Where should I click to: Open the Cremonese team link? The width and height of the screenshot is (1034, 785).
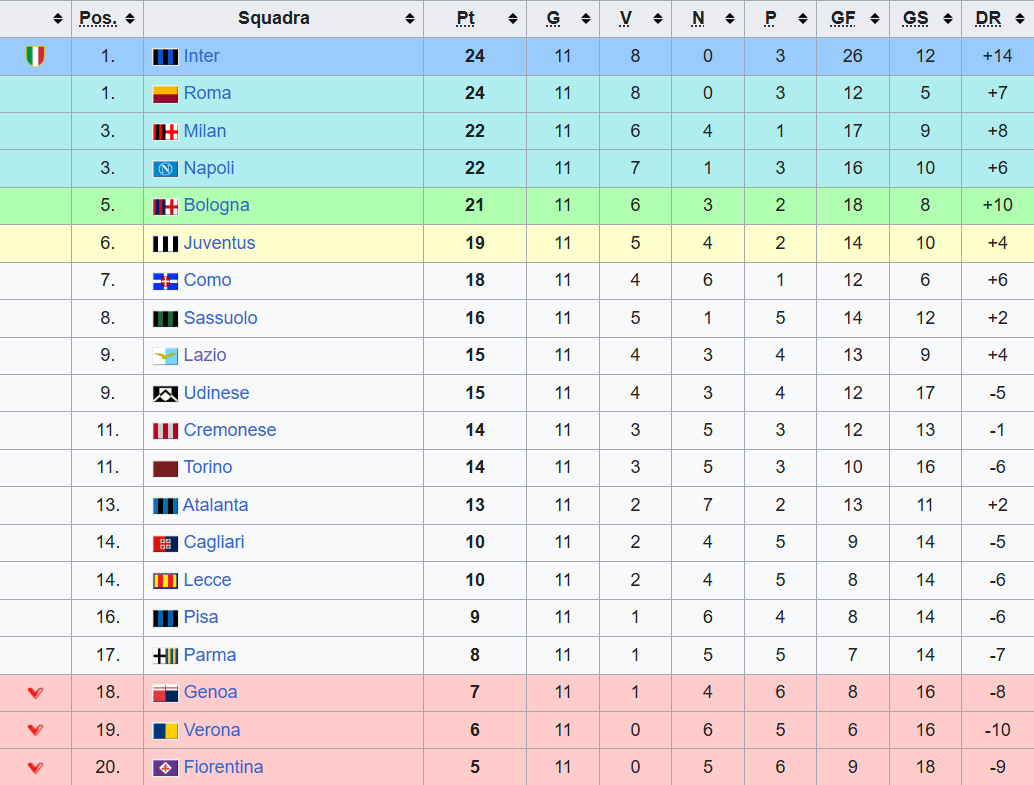tap(229, 431)
